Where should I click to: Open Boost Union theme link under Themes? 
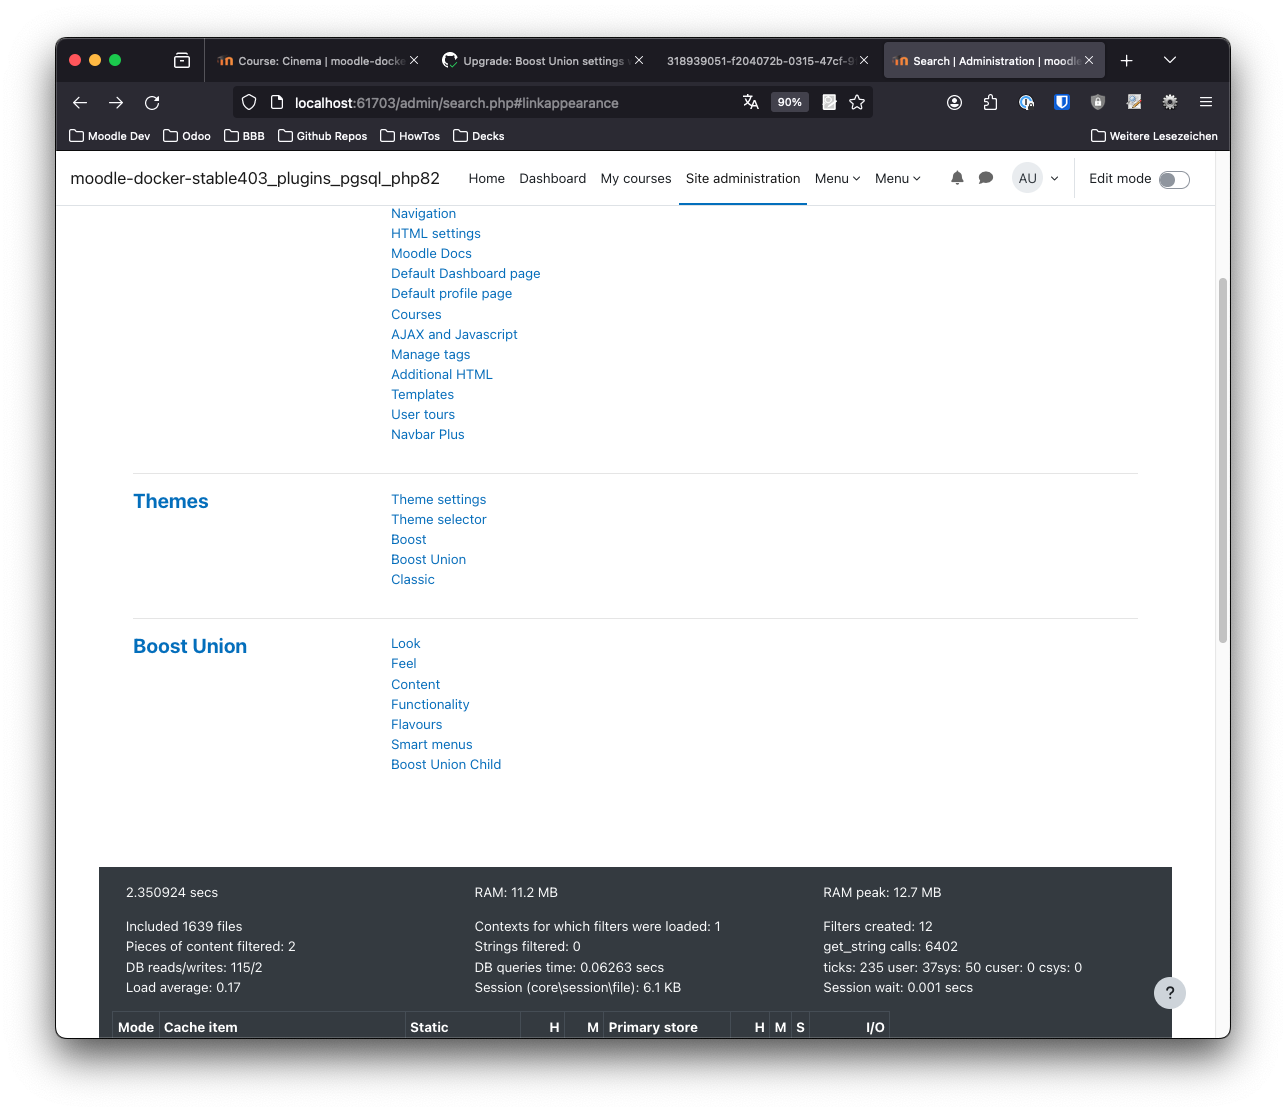(428, 559)
